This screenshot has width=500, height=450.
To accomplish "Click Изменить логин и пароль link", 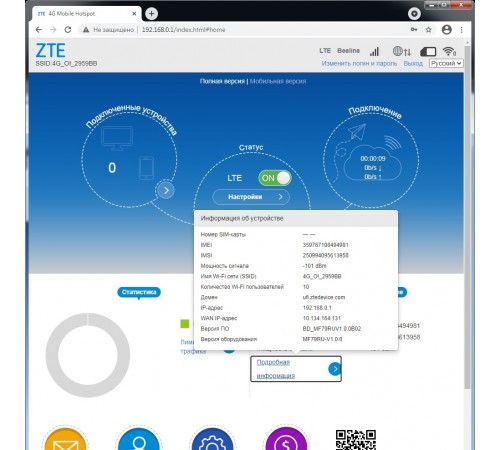I will [359, 63].
